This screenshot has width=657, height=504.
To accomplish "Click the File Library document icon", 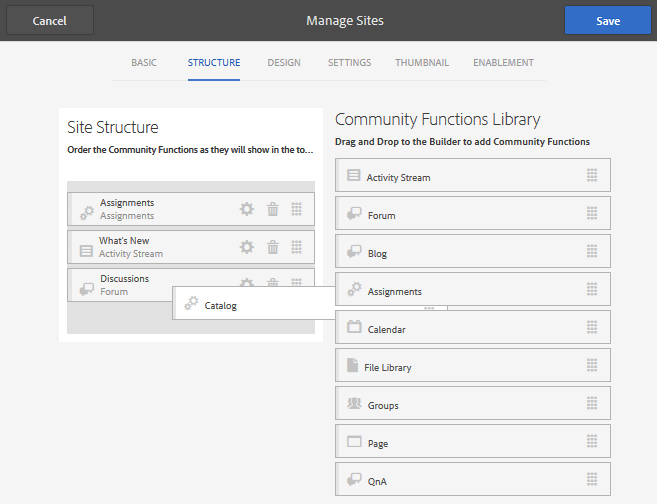I will pyautogui.click(x=352, y=366).
